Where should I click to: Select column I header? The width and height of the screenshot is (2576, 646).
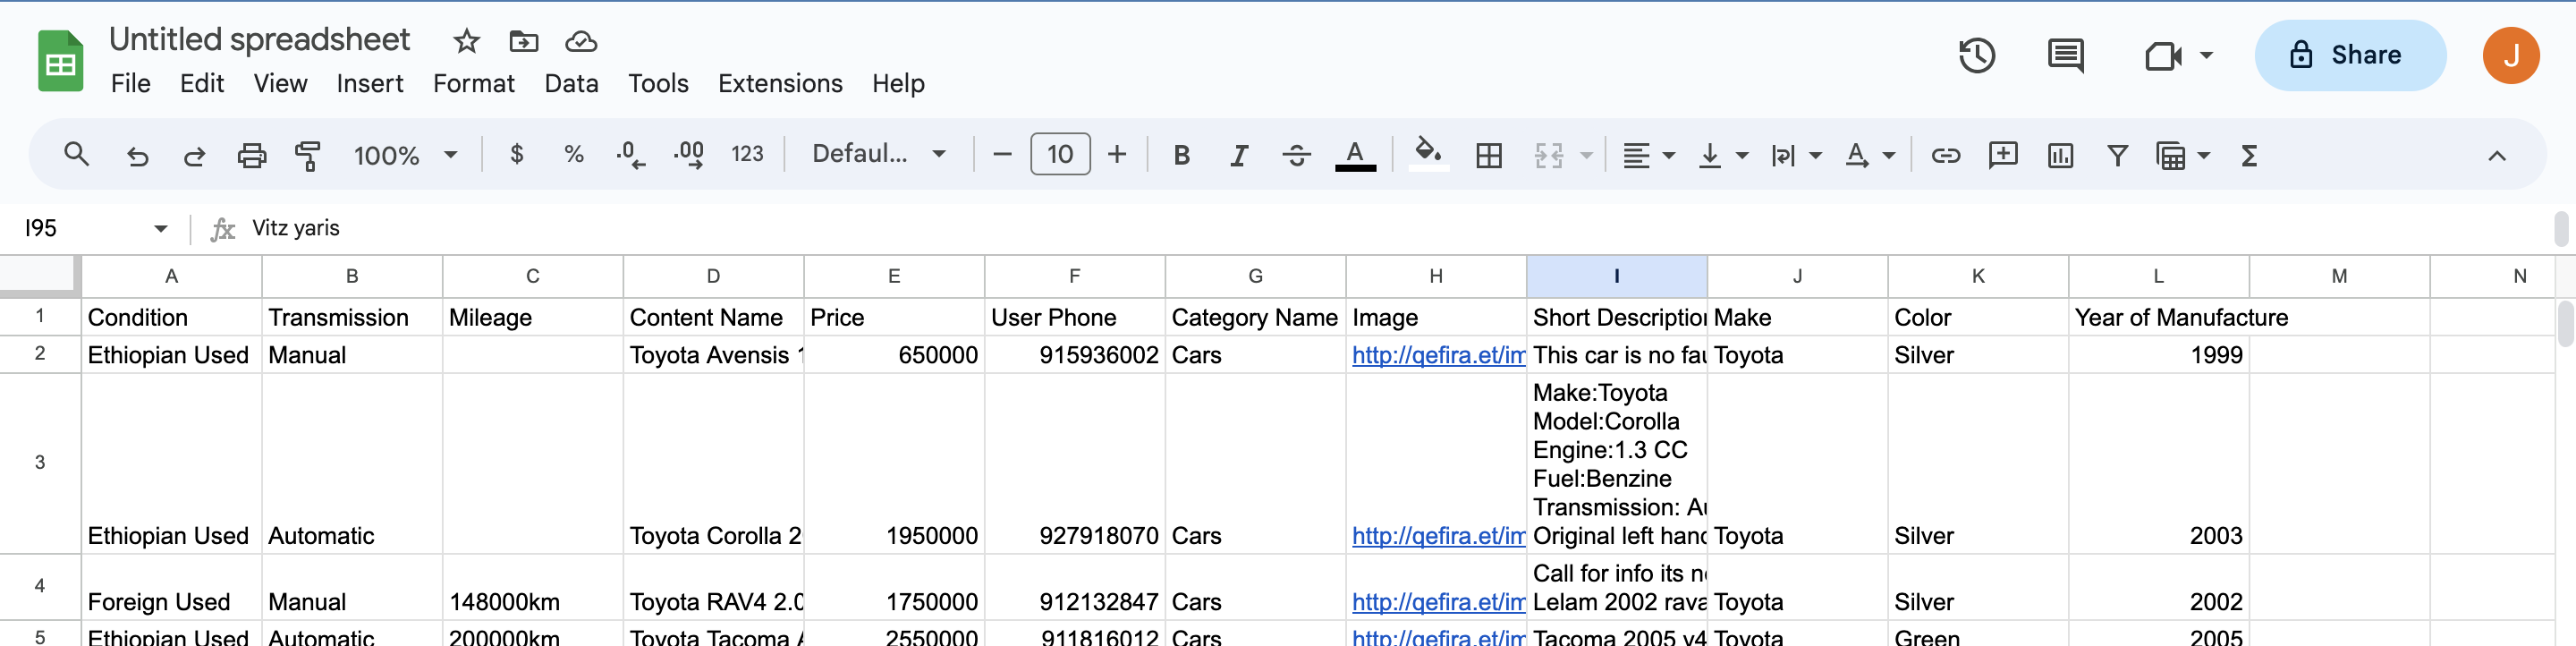(1616, 276)
